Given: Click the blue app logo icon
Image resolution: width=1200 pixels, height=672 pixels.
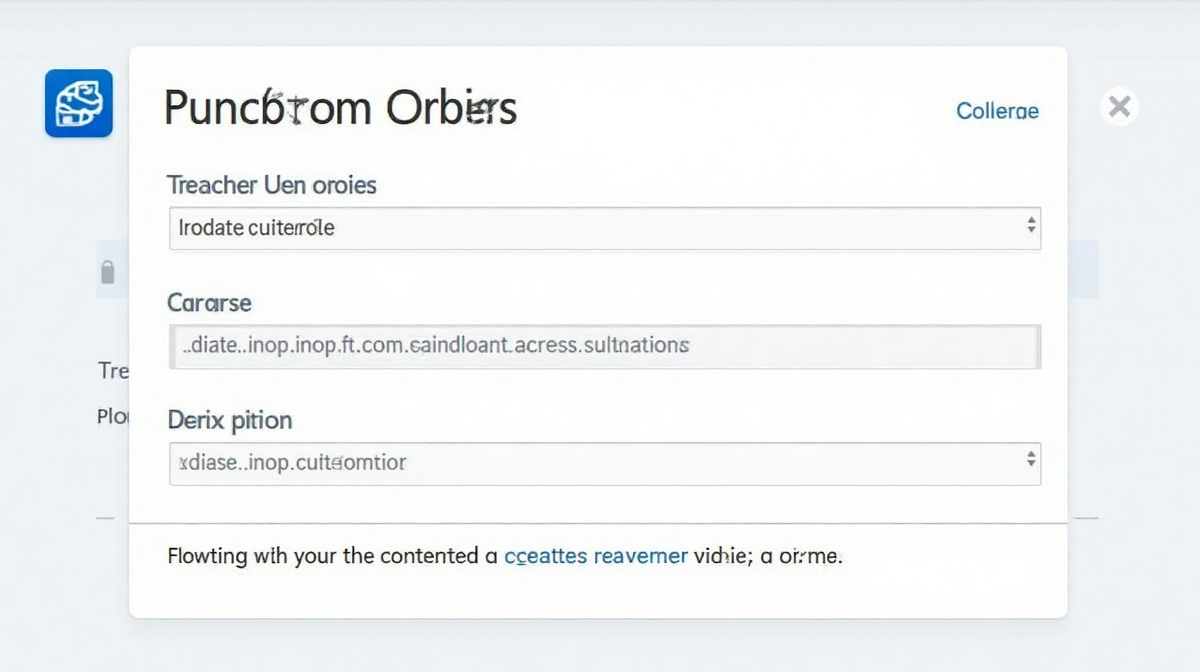Looking at the screenshot, I should click(x=79, y=103).
